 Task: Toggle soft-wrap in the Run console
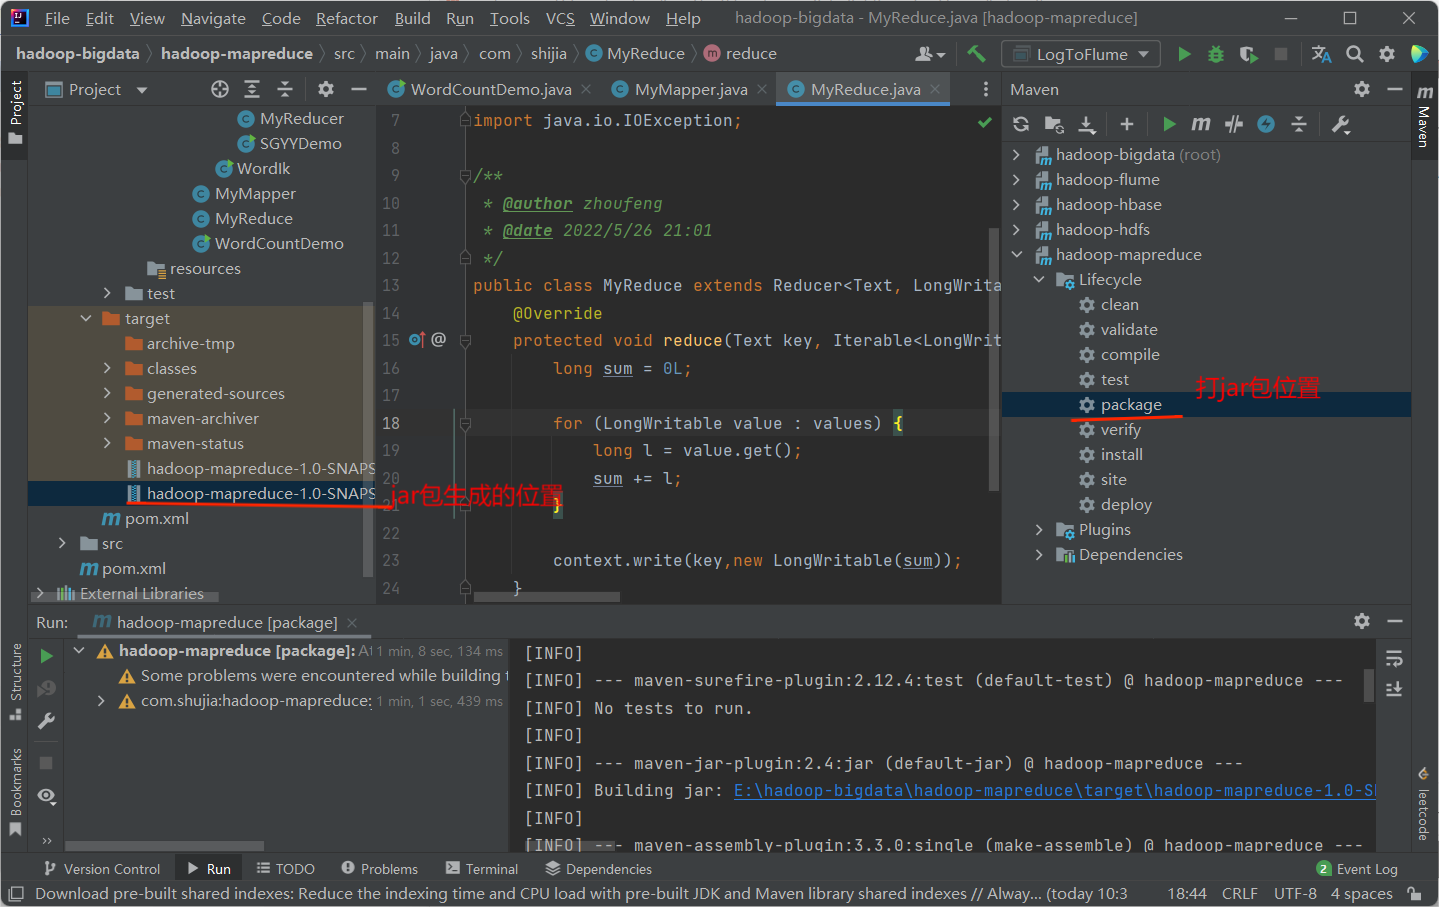point(1394,658)
